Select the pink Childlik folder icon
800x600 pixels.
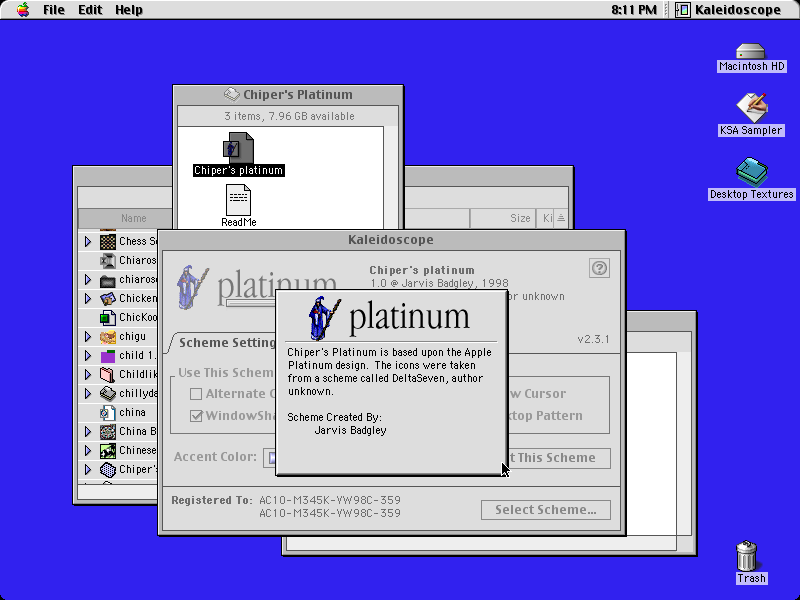click(108, 374)
